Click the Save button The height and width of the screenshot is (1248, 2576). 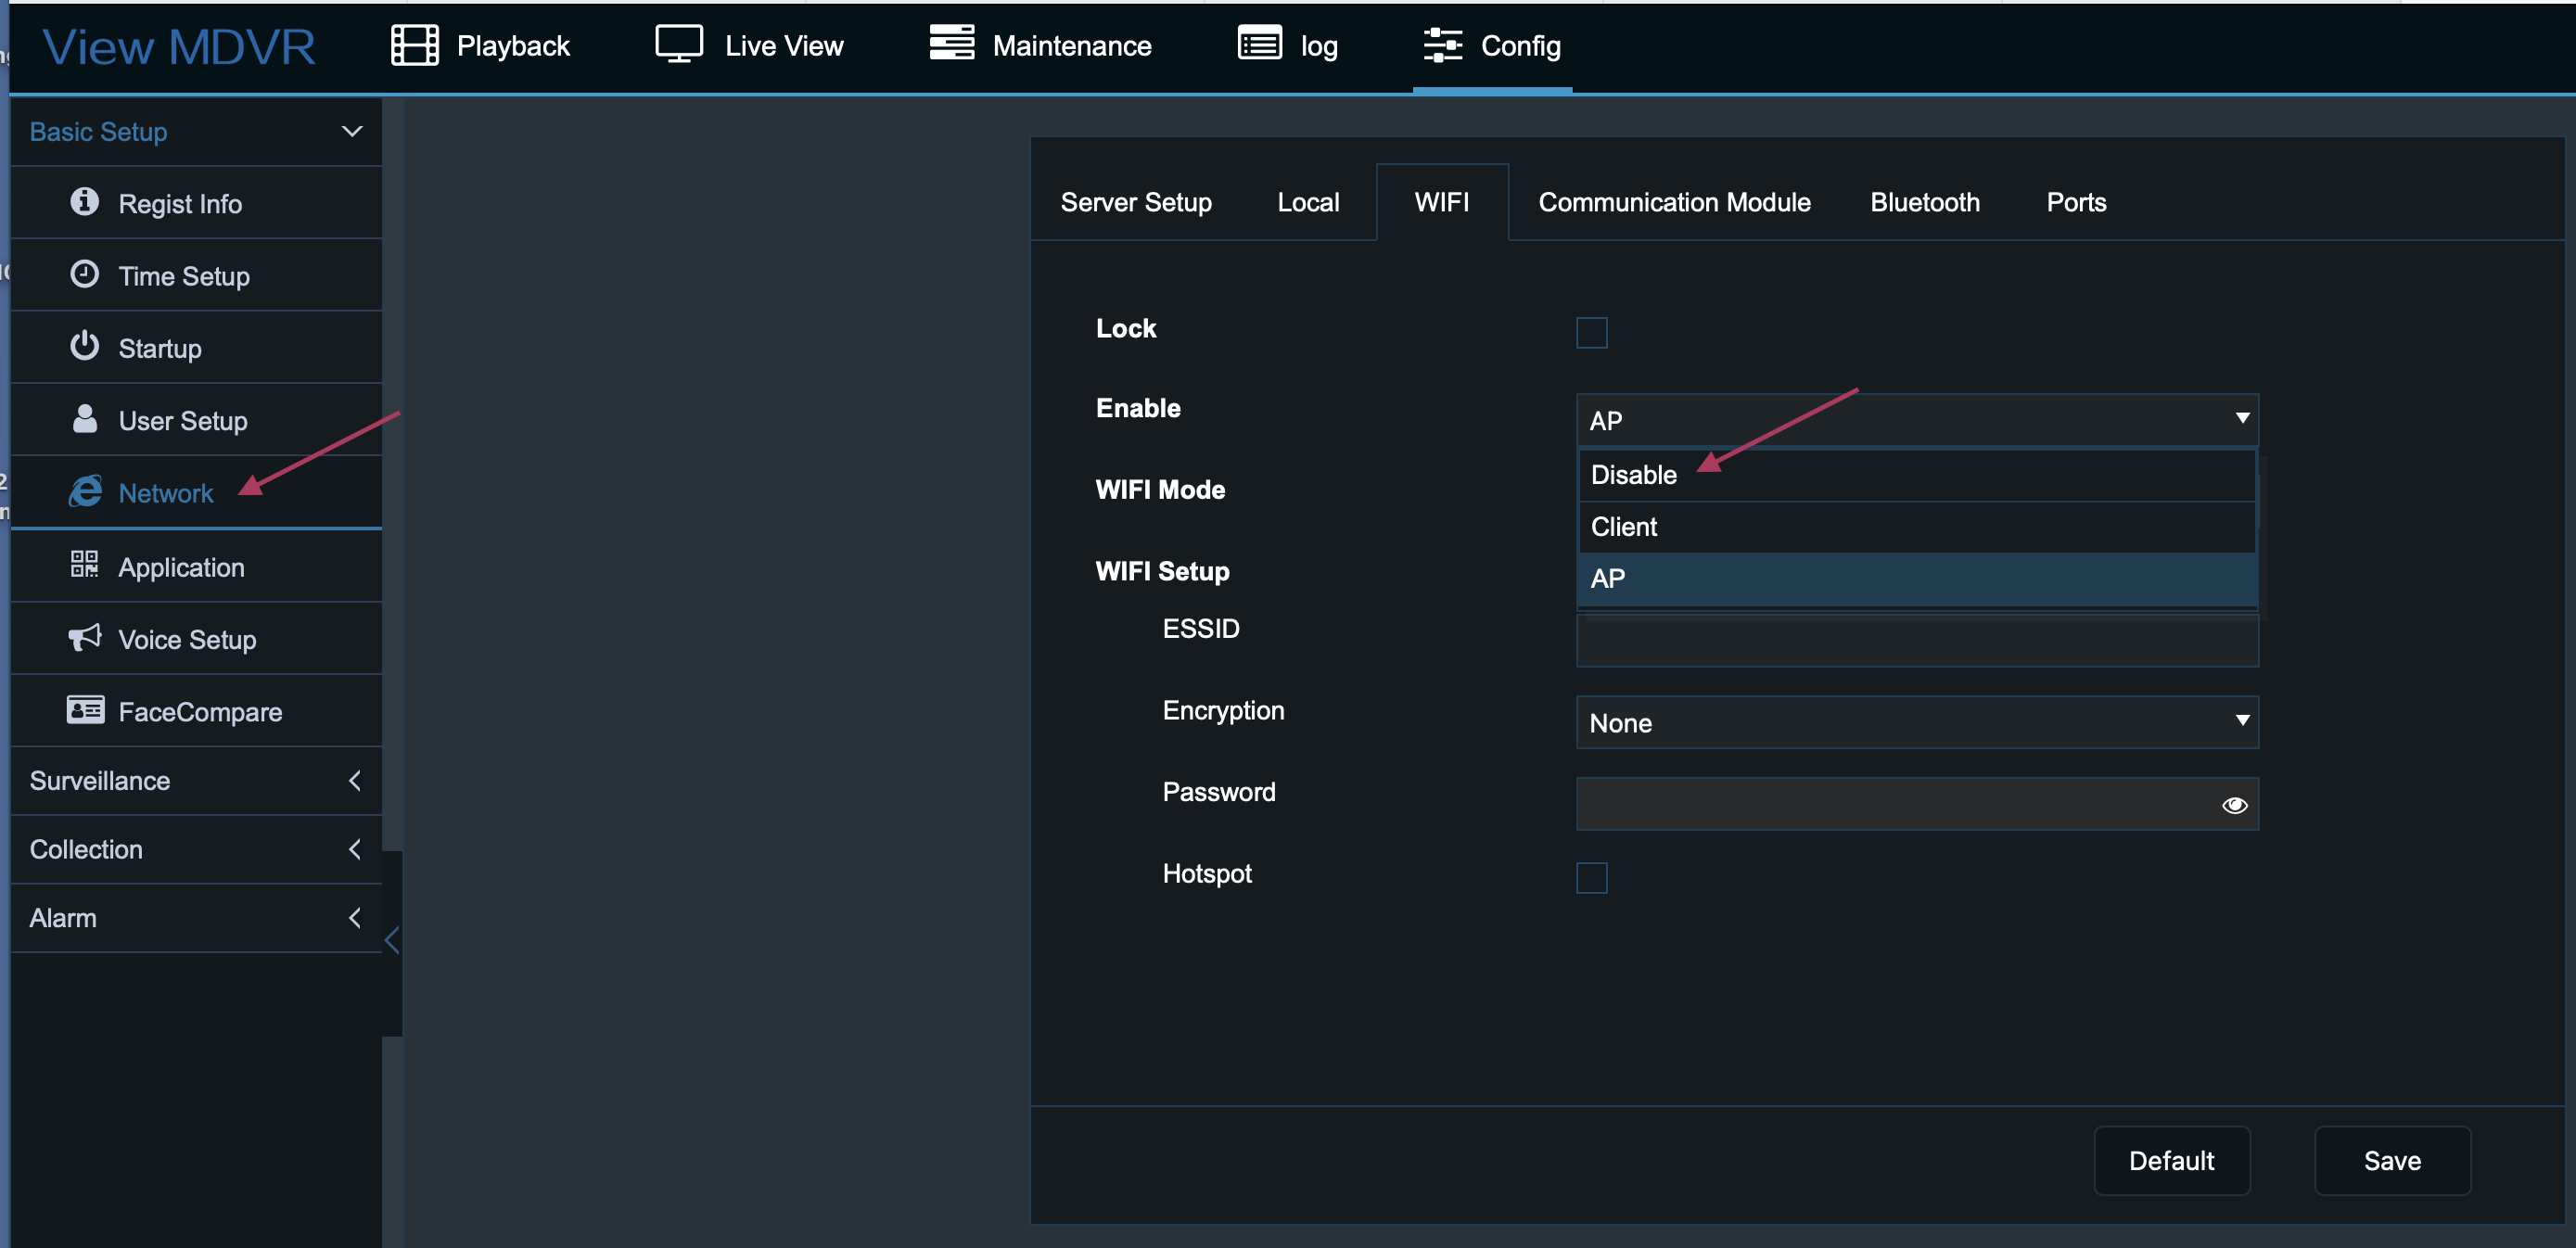click(2391, 1160)
